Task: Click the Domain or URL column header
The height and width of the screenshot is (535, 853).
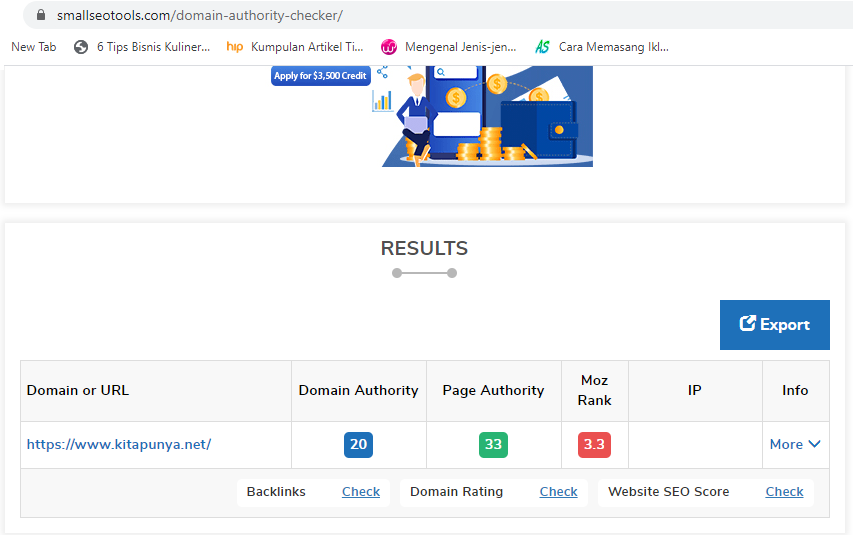Action: click(78, 390)
